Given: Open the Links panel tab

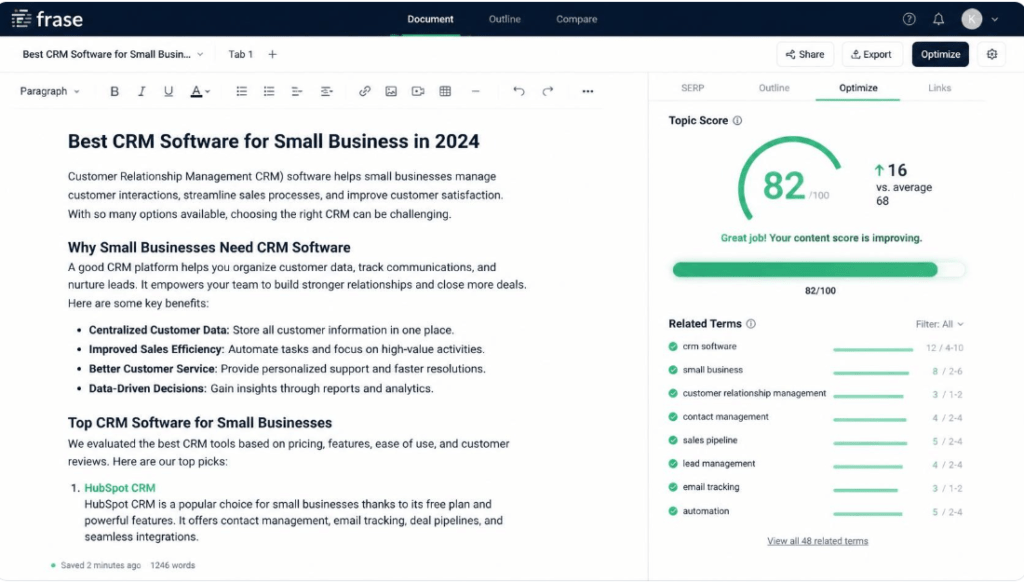Looking at the screenshot, I should (x=939, y=87).
